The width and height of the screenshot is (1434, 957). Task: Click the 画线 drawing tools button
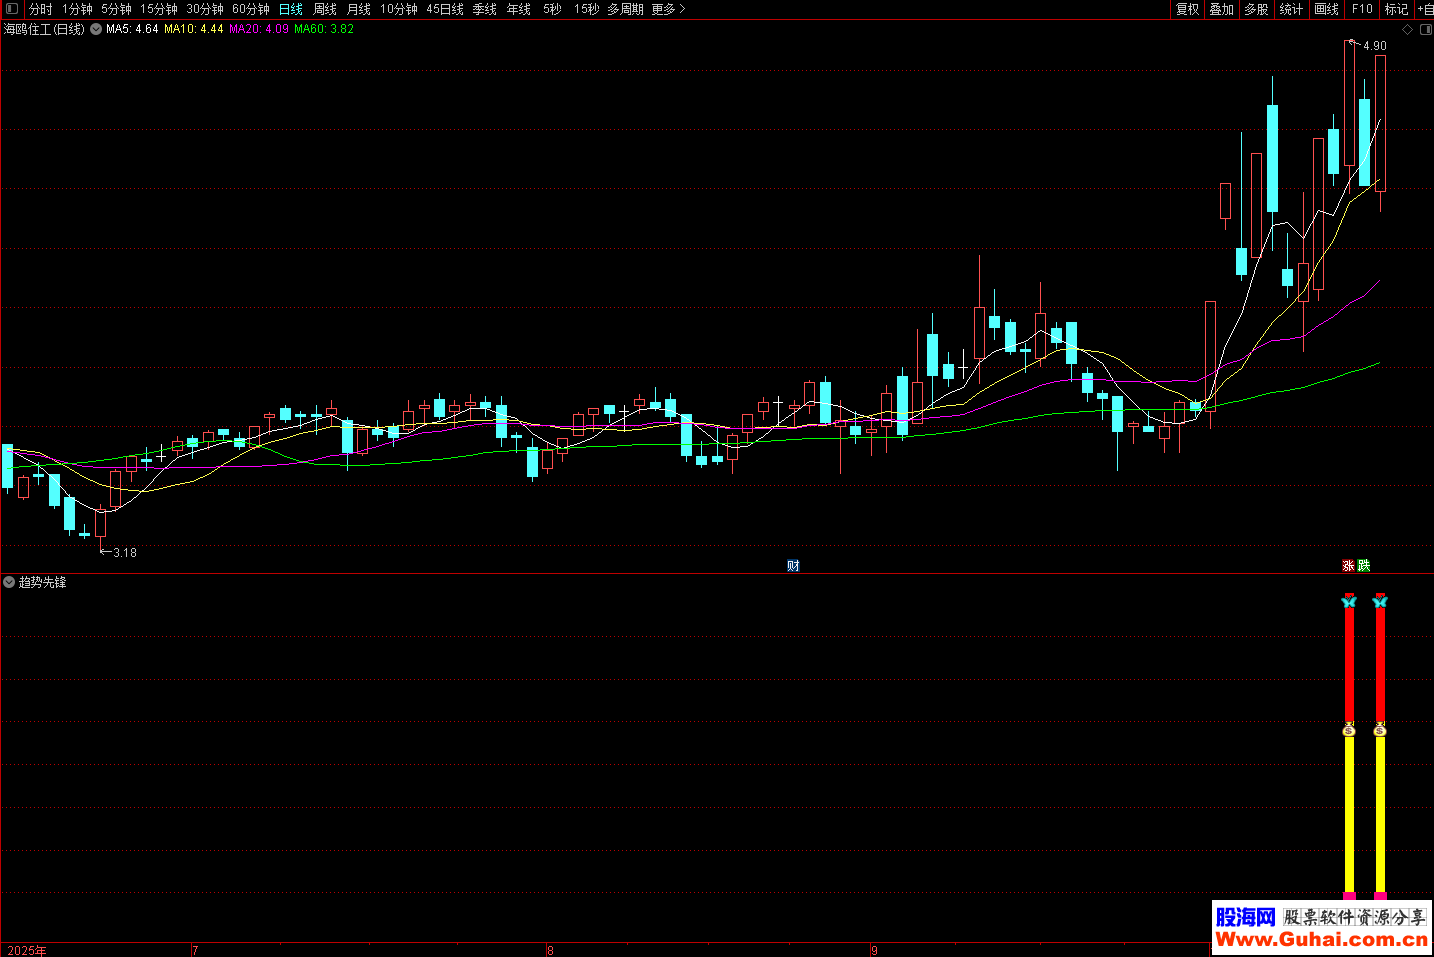[1326, 9]
